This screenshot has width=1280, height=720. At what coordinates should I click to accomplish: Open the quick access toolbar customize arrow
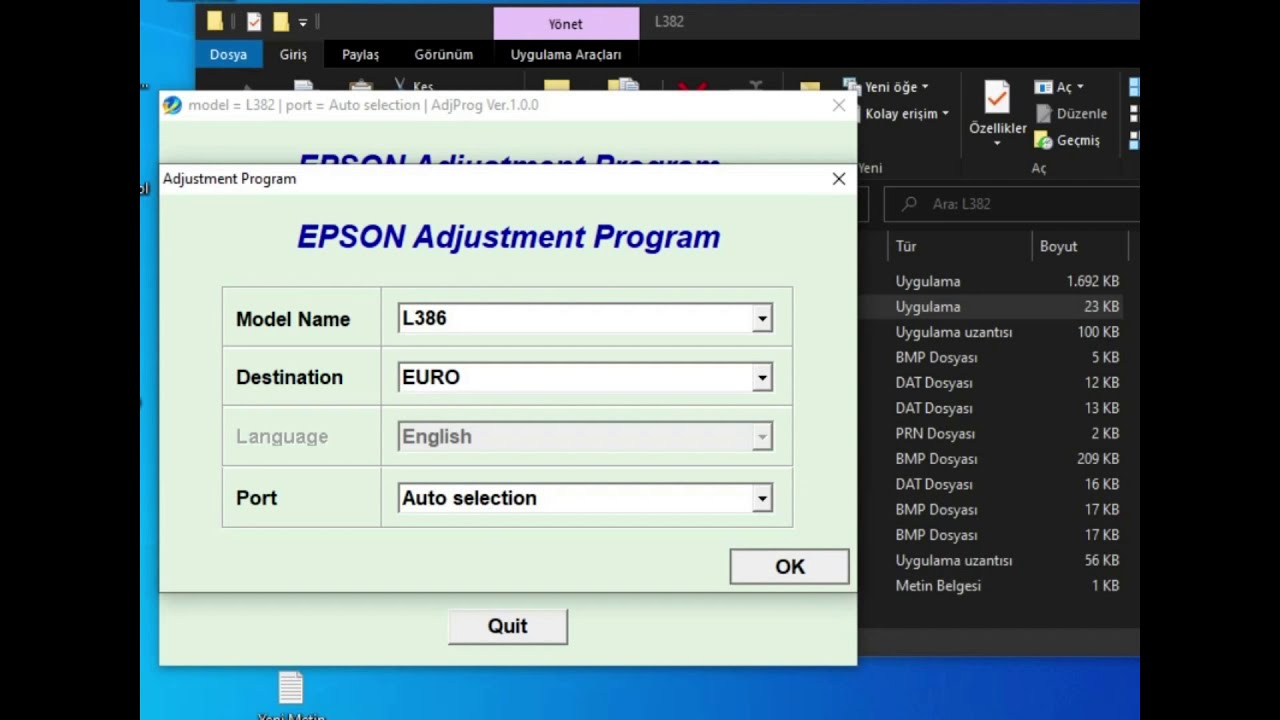(303, 22)
